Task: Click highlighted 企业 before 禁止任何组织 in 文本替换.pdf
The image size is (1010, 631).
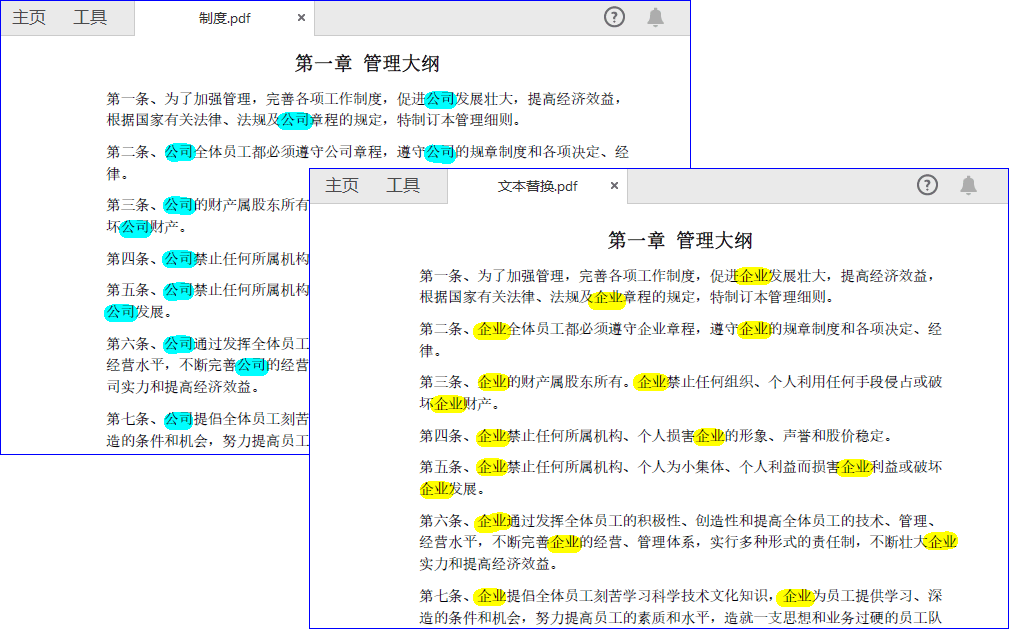Action: [x=651, y=382]
